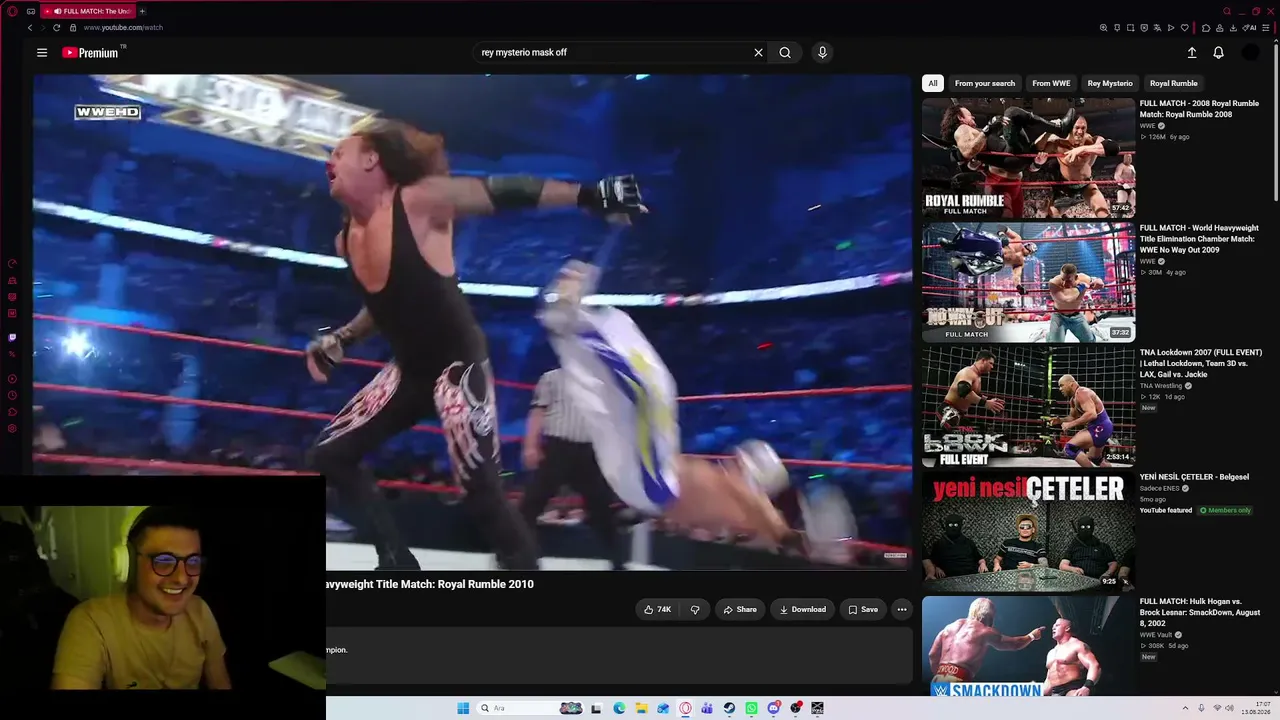The width and height of the screenshot is (1280, 720).
Task: Open the TNA Lockdown 2007 thumbnail
Action: [1028, 407]
